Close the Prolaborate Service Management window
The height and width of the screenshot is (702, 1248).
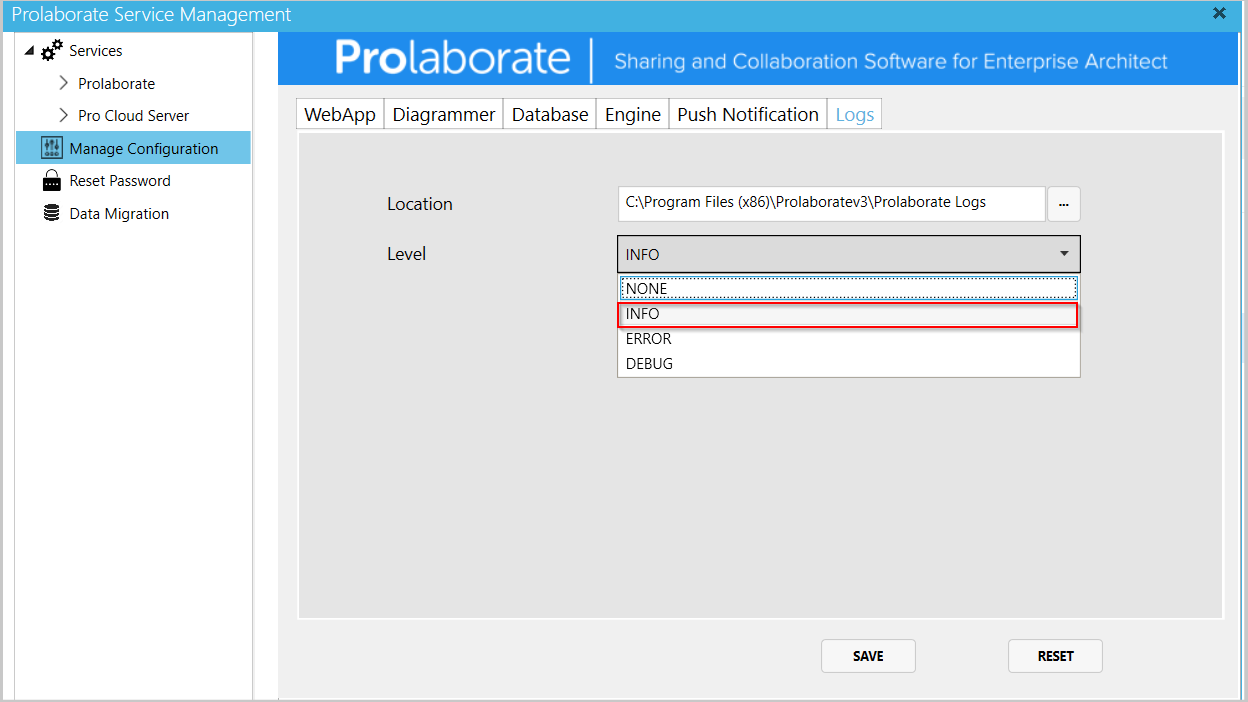pos(1219,13)
